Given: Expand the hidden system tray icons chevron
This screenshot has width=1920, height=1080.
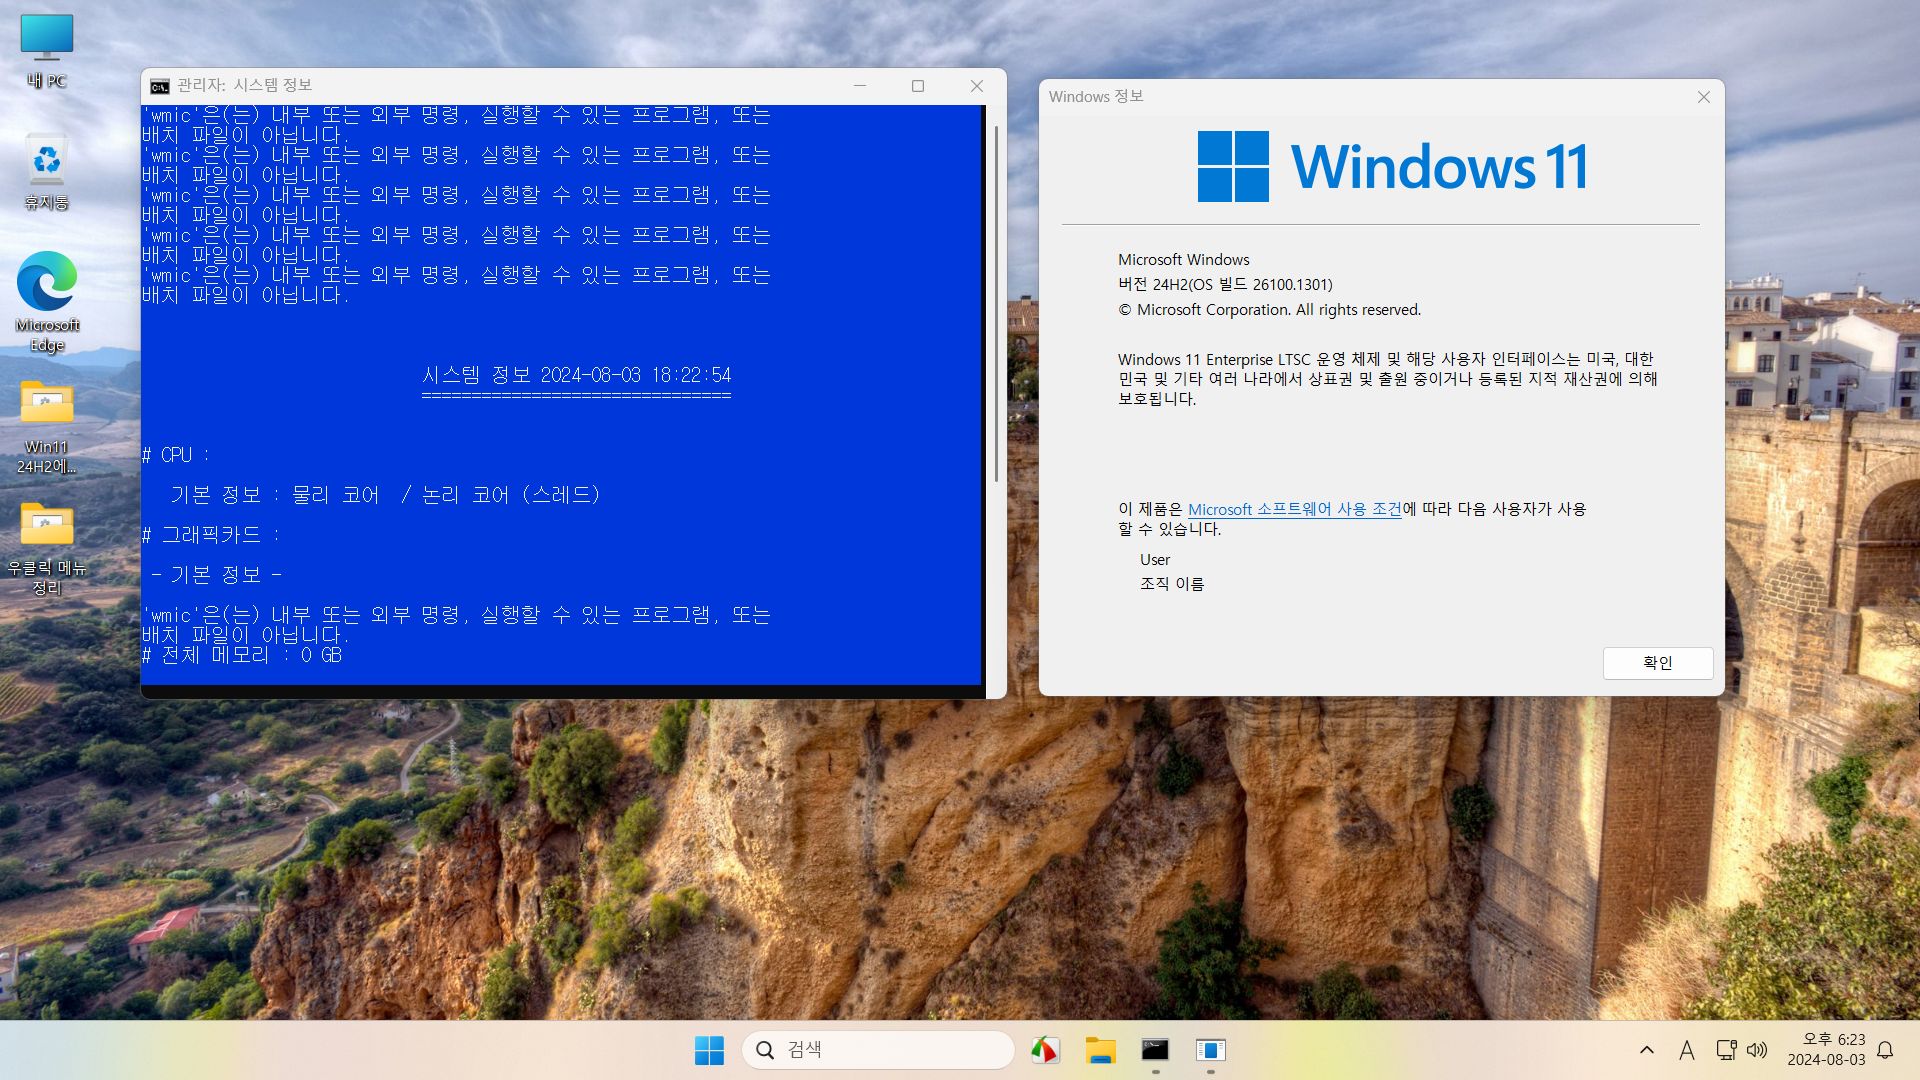Looking at the screenshot, I should coord(1646,1050).
